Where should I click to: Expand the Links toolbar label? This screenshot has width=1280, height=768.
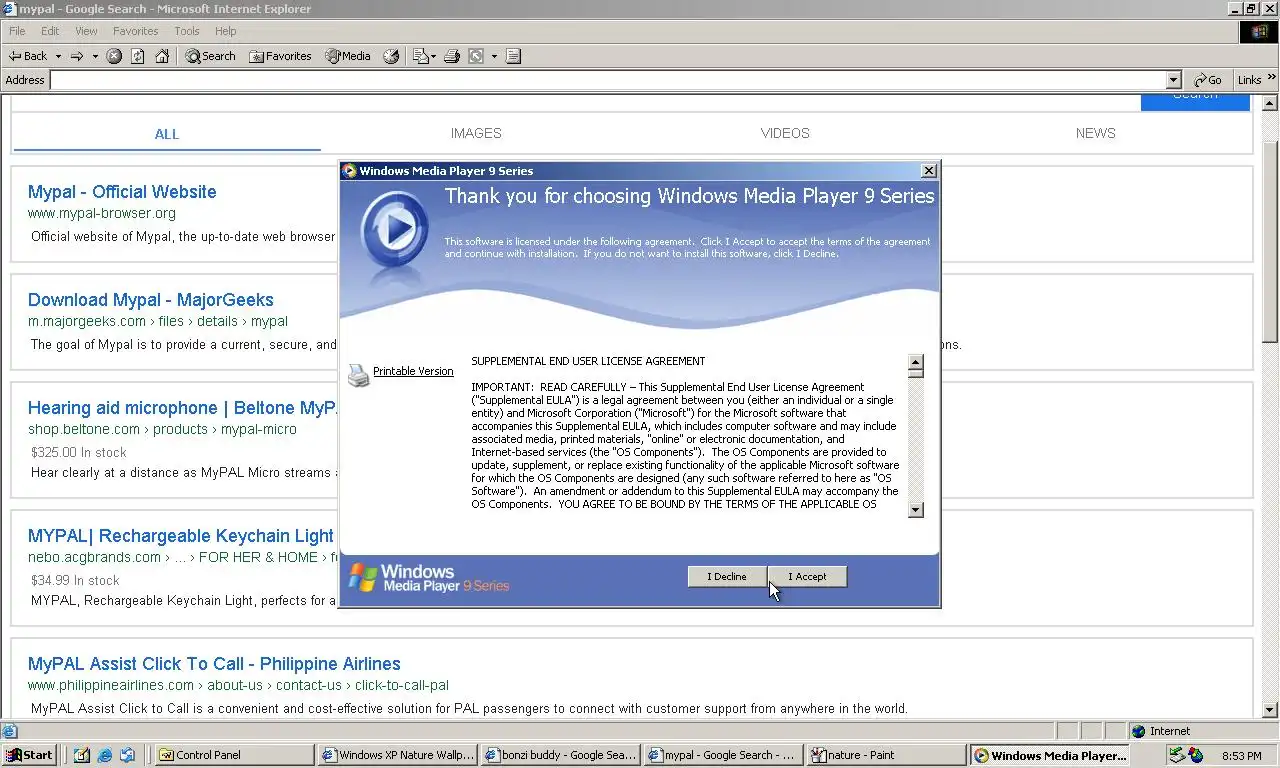(1249, 80)
